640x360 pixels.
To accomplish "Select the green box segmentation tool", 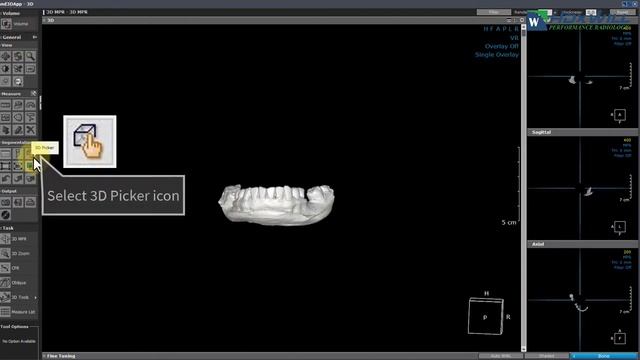I will pyautogui.click(x=29, y=166).
